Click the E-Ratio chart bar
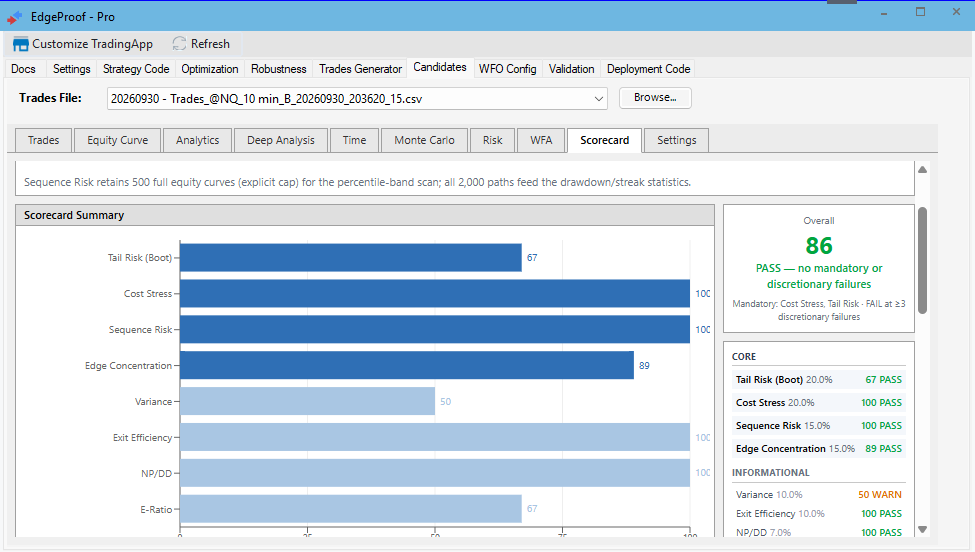 pyautogui.click(x=351, y=509)
